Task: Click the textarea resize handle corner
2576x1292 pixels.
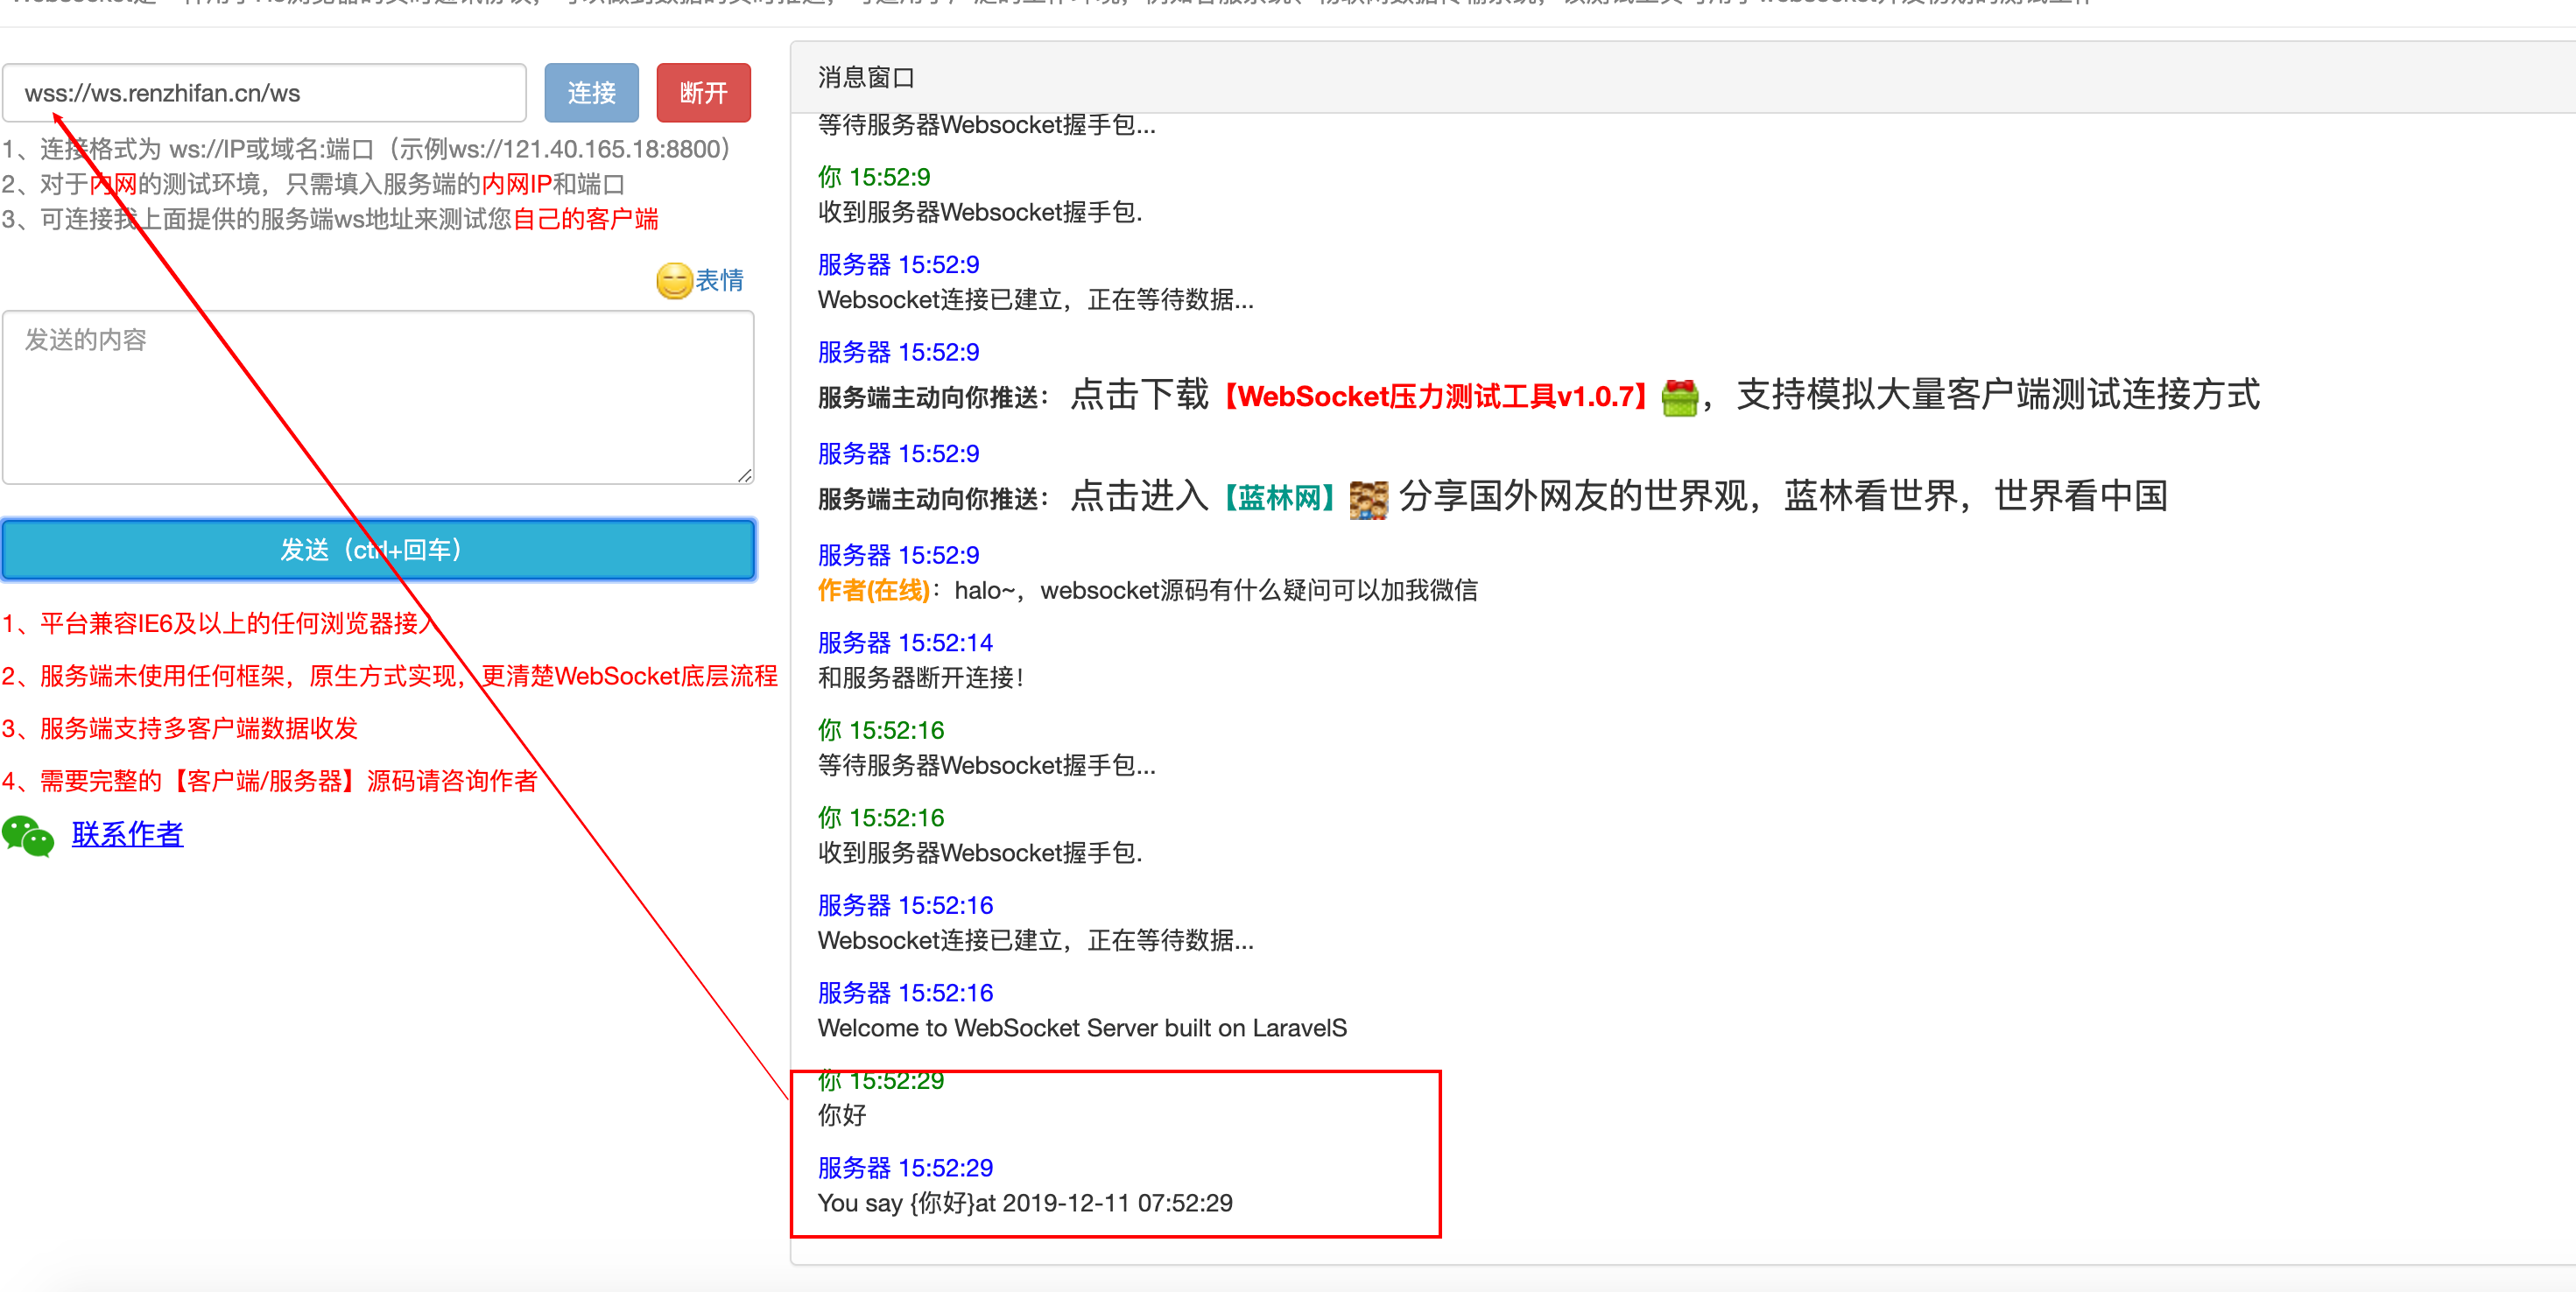Action: click(745, 476)
